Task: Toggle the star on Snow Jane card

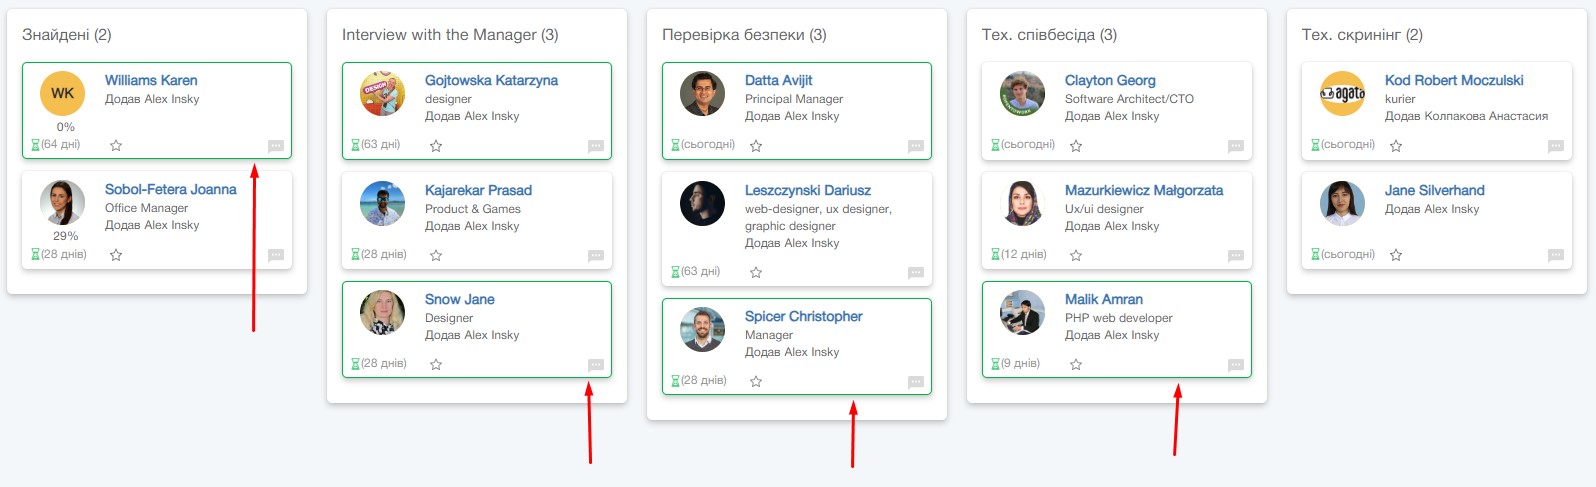Action: (x=436, y=365)
